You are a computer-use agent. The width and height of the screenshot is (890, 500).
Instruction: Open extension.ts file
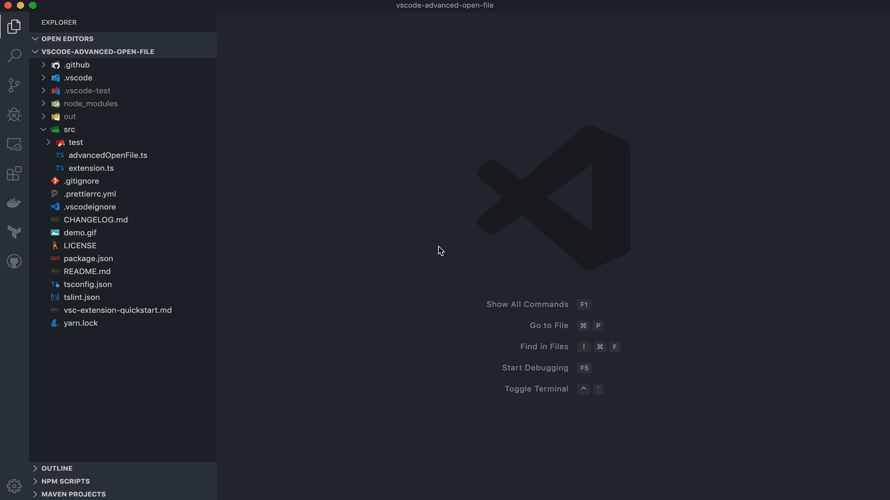point(91,168)
